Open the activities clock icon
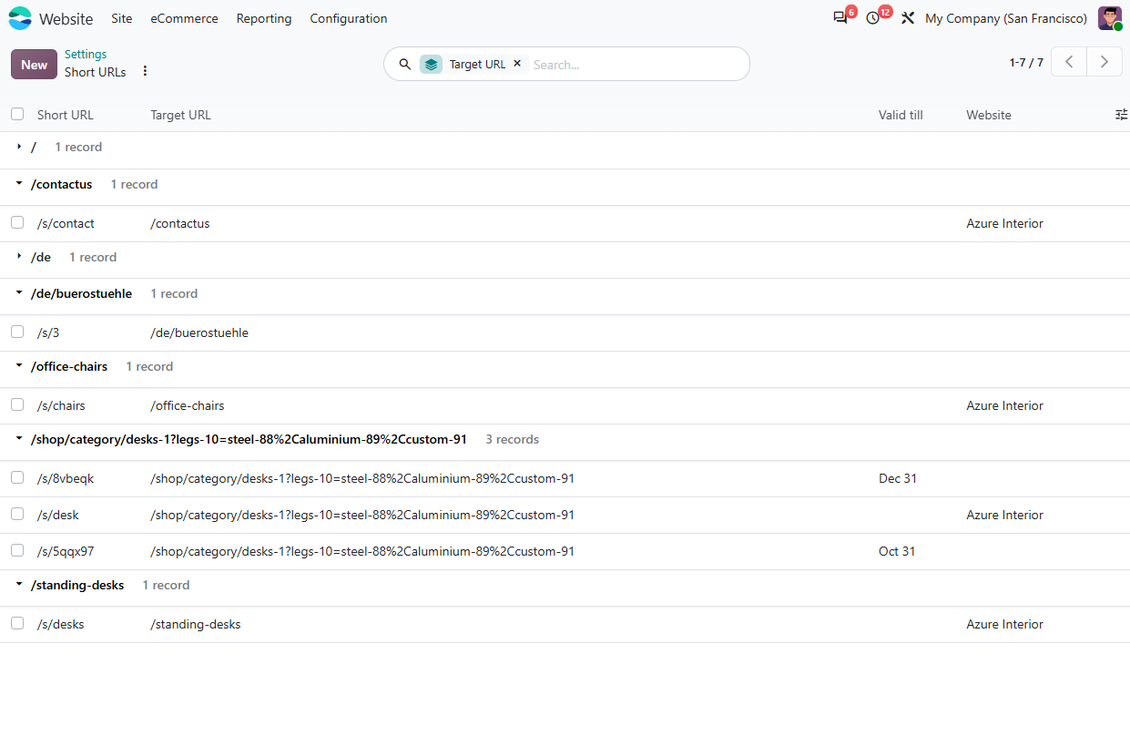Image resolution: width=1130 pixels, height=736 pixels. [873, 18]
